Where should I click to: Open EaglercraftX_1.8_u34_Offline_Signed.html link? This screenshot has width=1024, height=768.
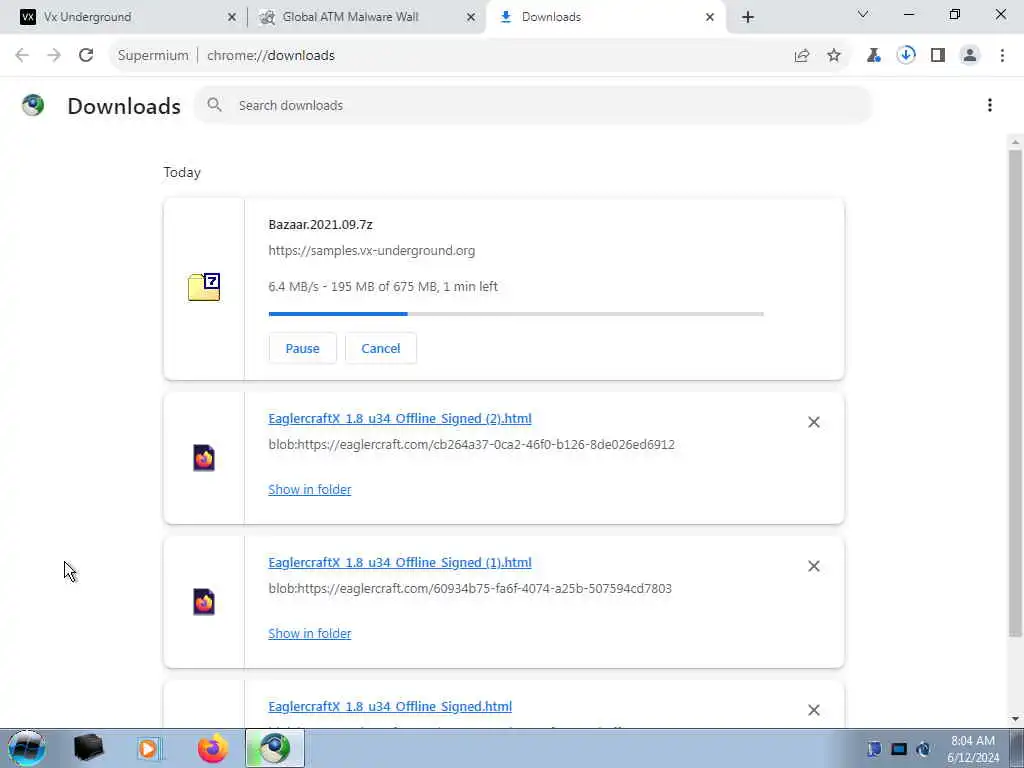(390, 707)
